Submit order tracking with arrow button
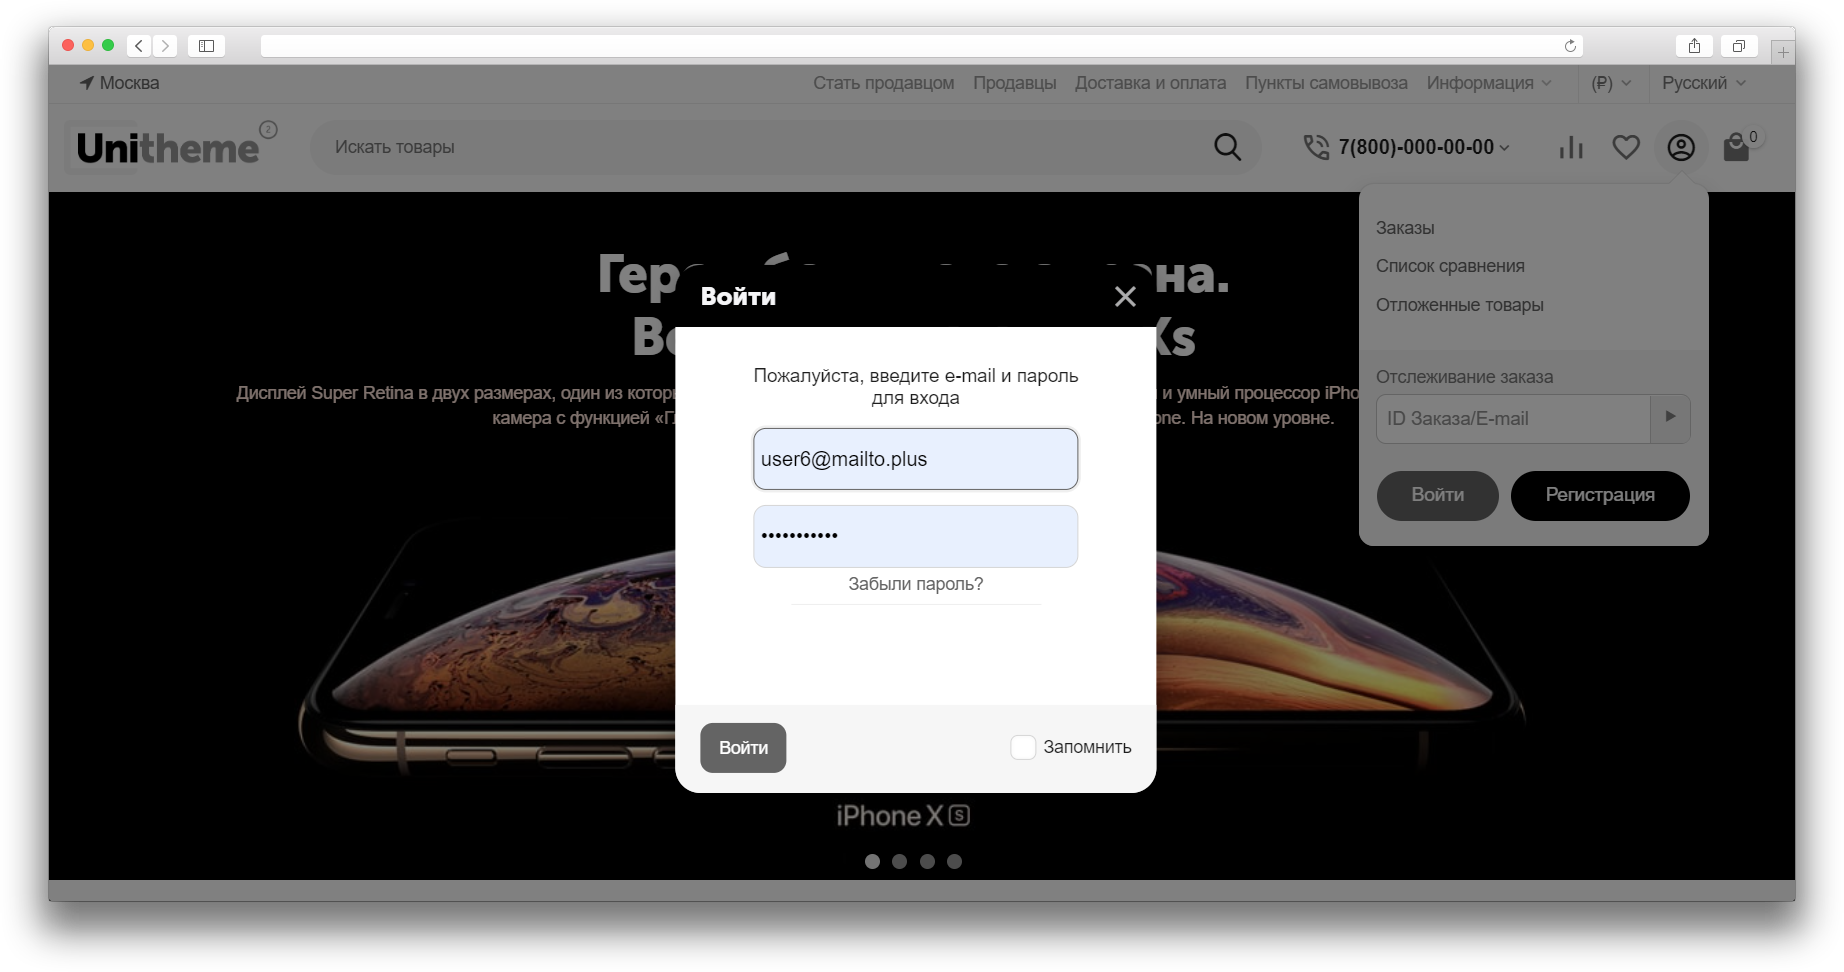This screenshot has height=972, width=1844. click(1670, 418)
